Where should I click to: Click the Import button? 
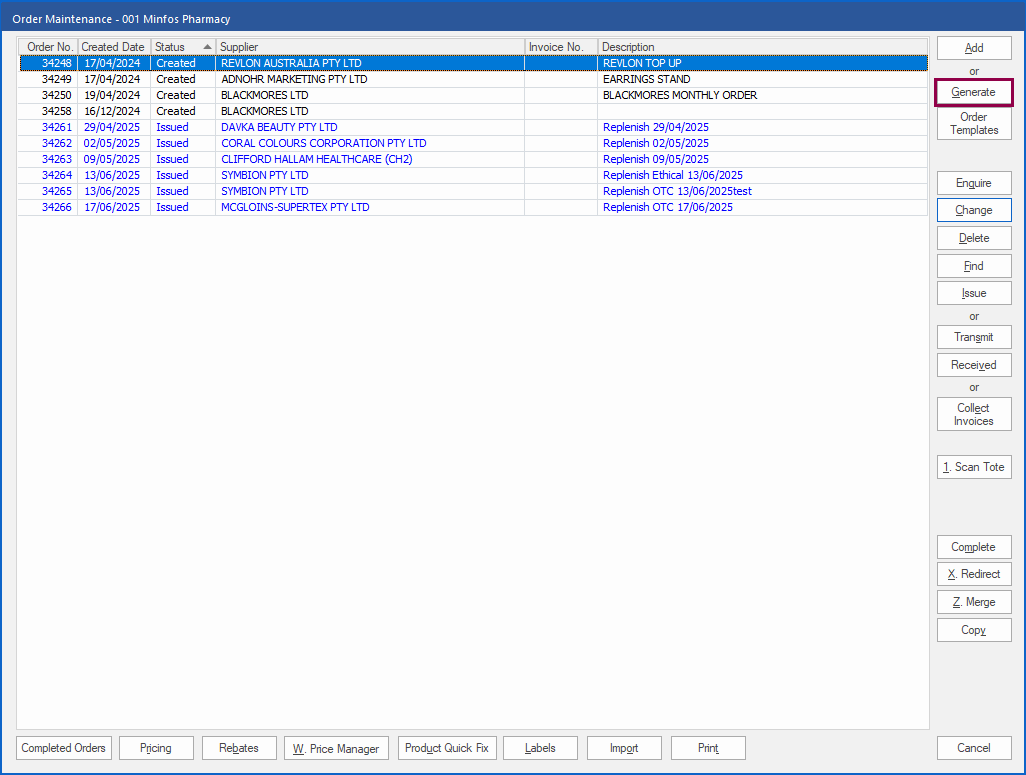624,748
